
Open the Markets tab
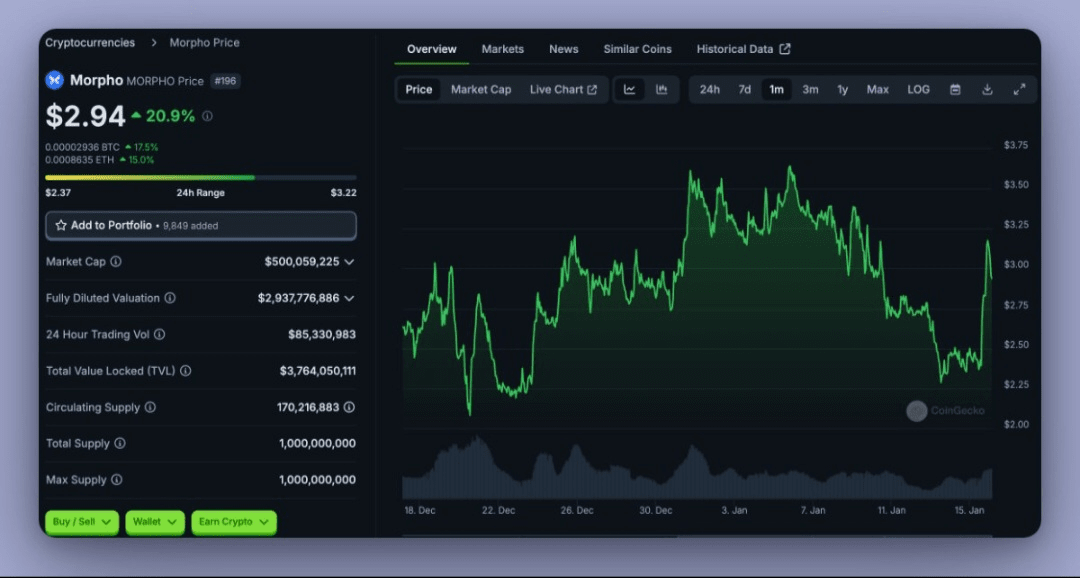[x=503, y=49]
